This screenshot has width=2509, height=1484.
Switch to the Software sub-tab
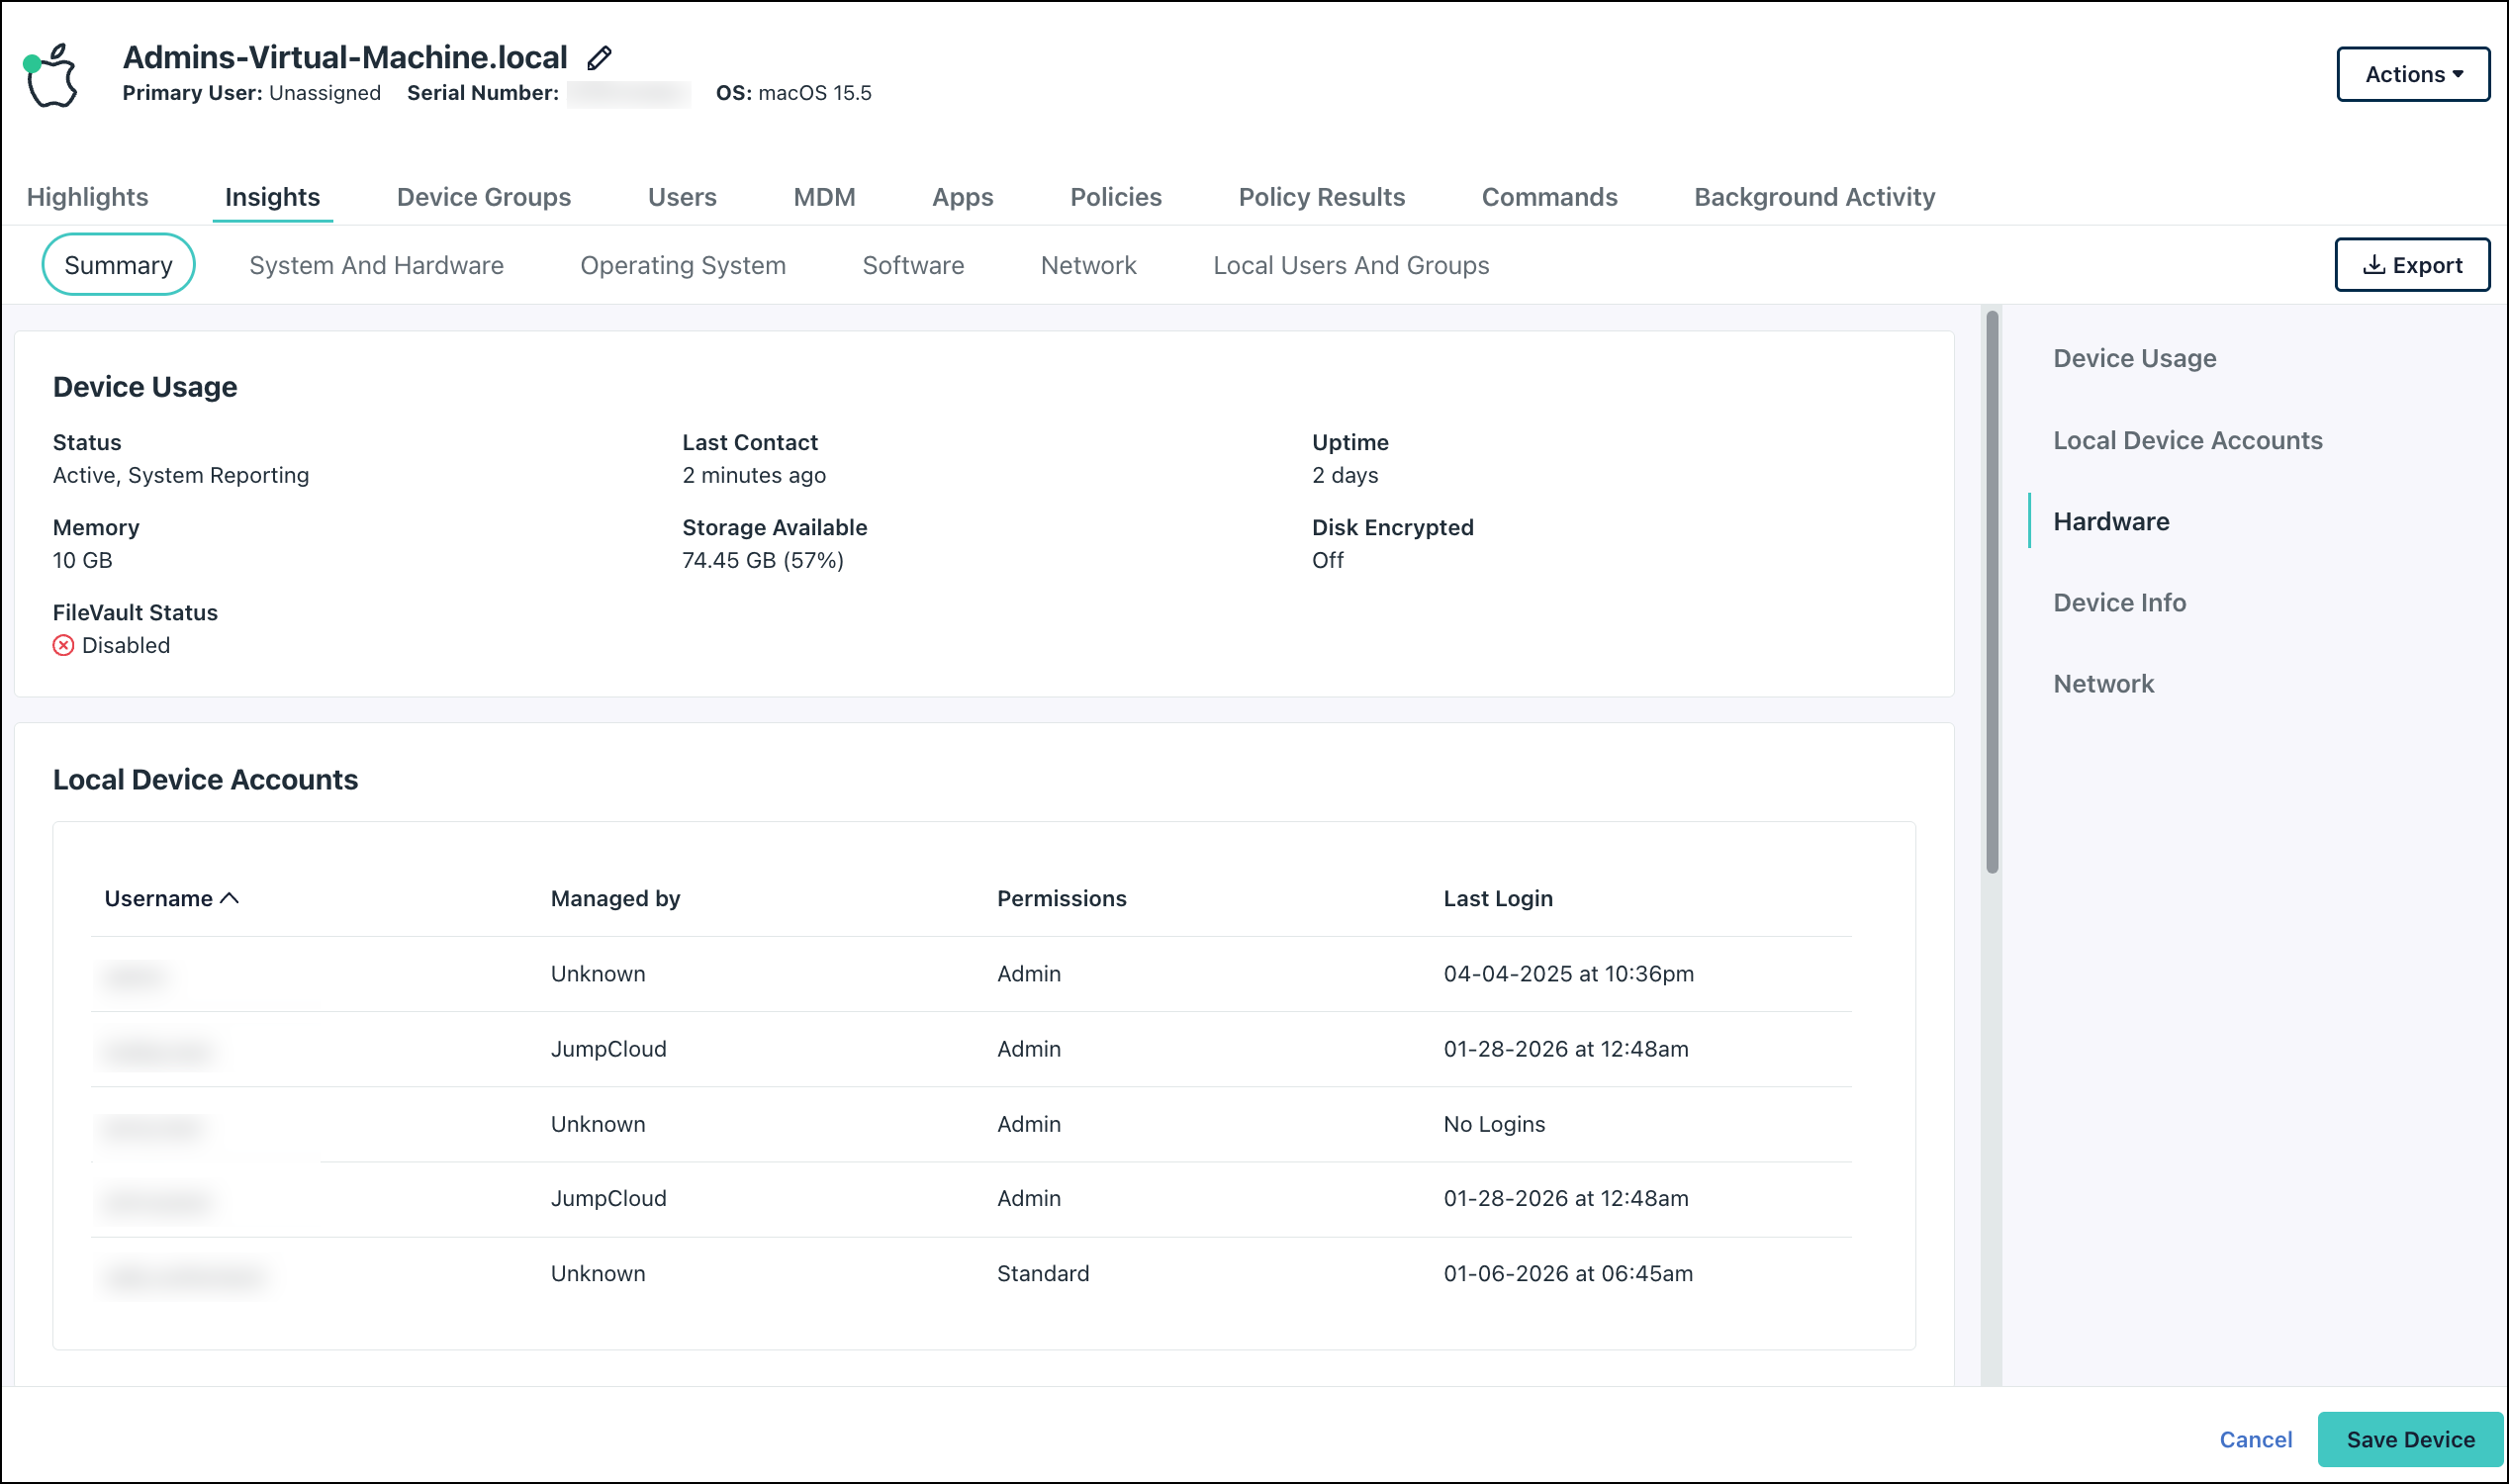[912, 264]
